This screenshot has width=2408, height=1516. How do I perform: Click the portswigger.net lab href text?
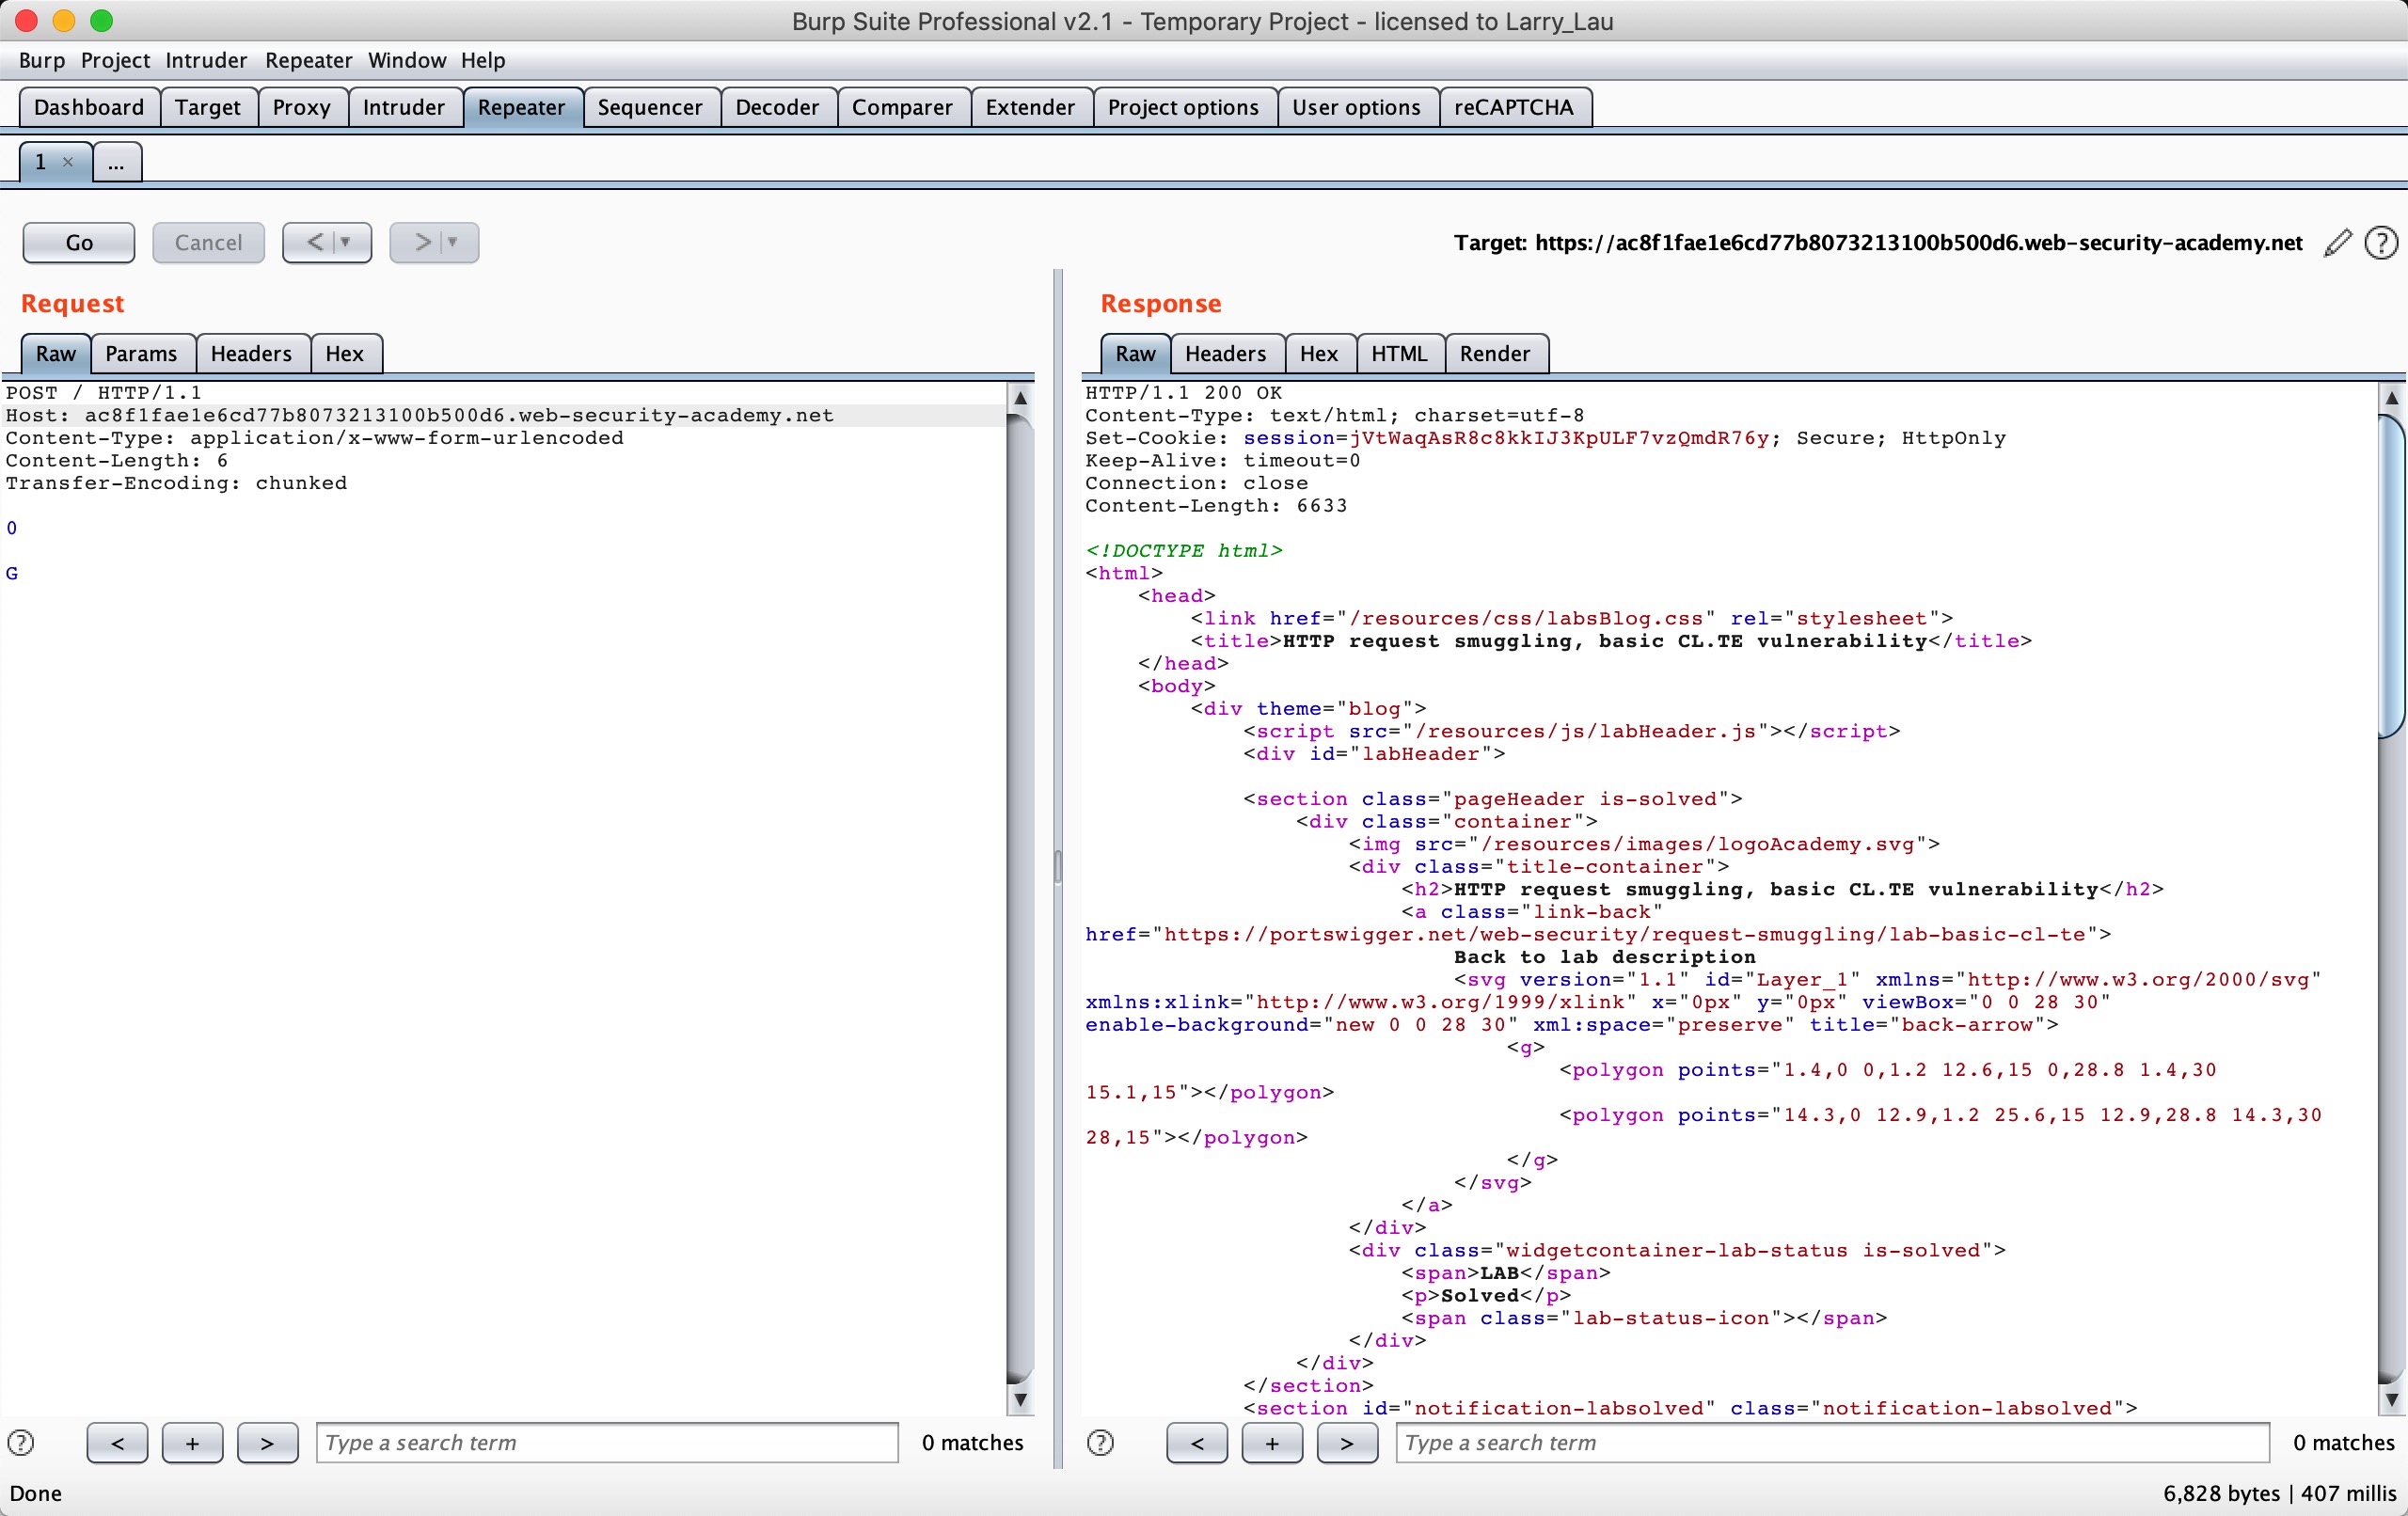pyautogui.click(x=1625, y=934)
